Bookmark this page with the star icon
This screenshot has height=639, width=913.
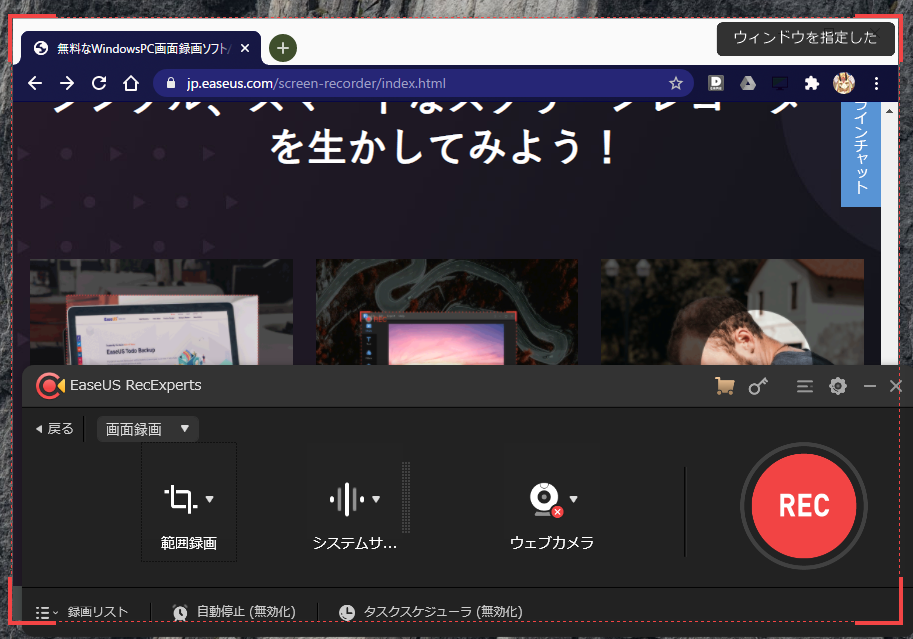pyautogui.click(x=675, y=83)
